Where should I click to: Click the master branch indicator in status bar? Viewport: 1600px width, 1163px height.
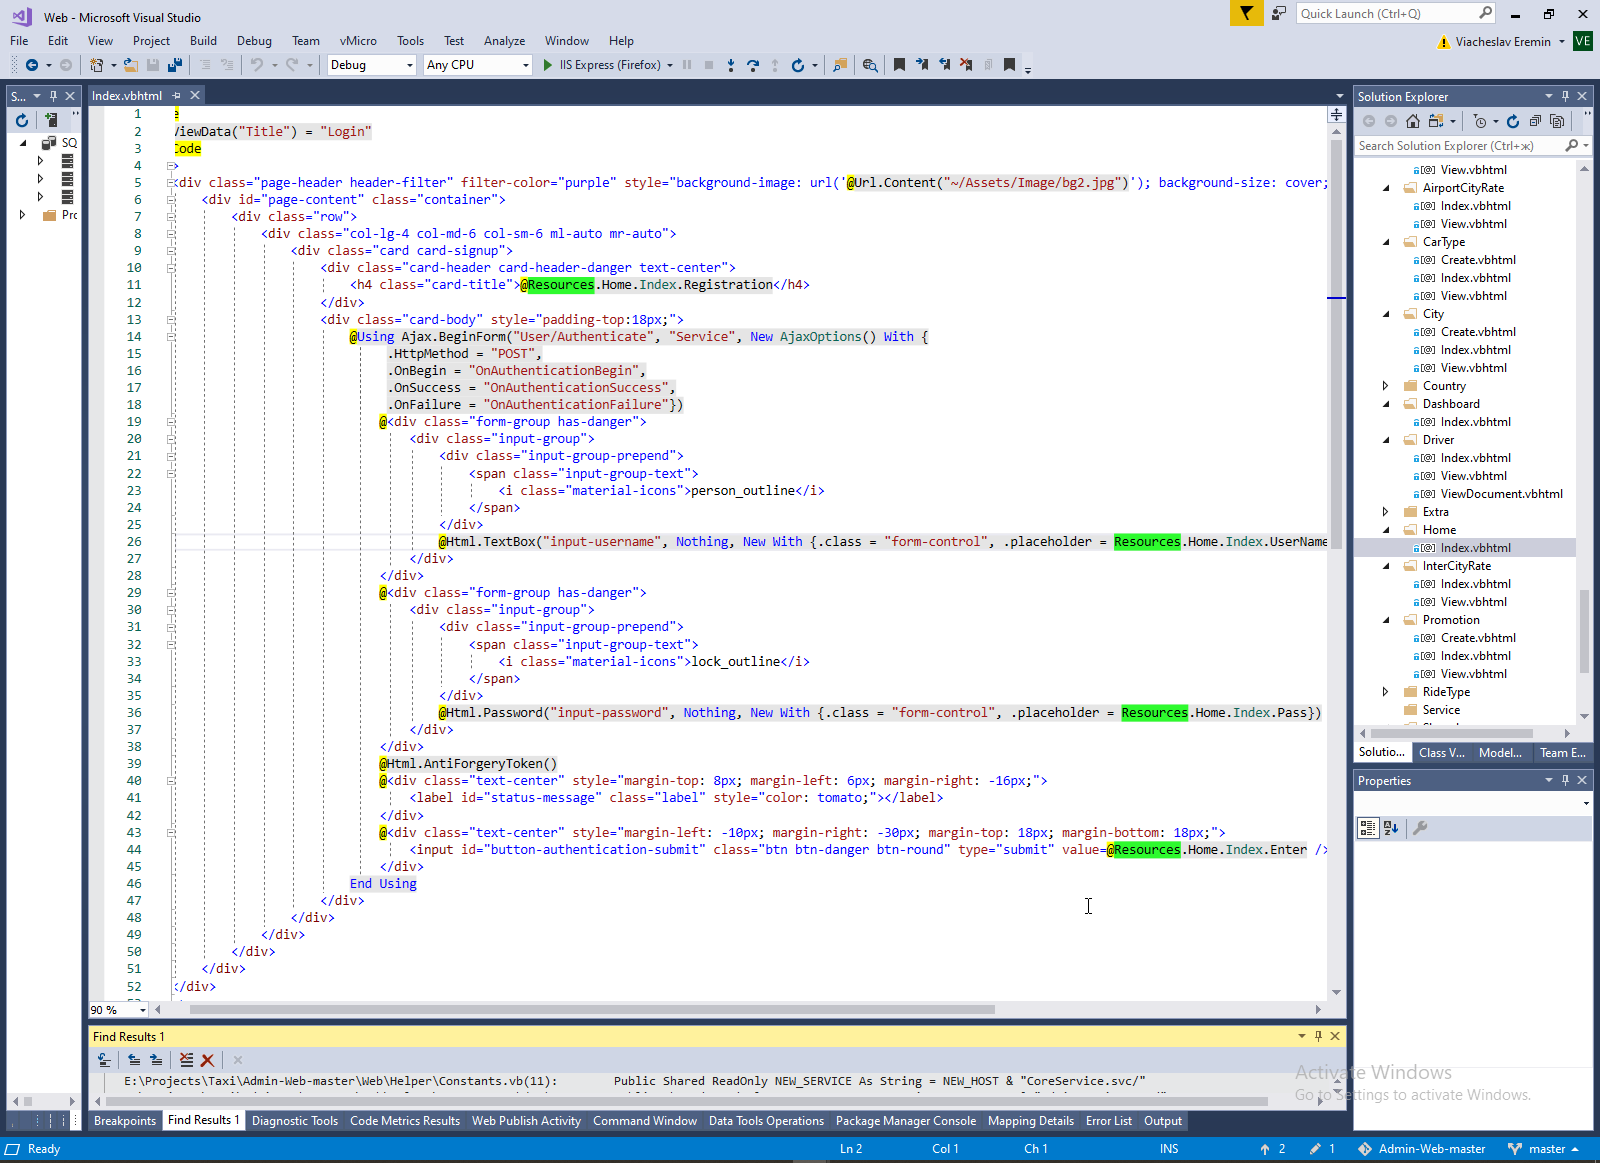click(1545, 1149)
